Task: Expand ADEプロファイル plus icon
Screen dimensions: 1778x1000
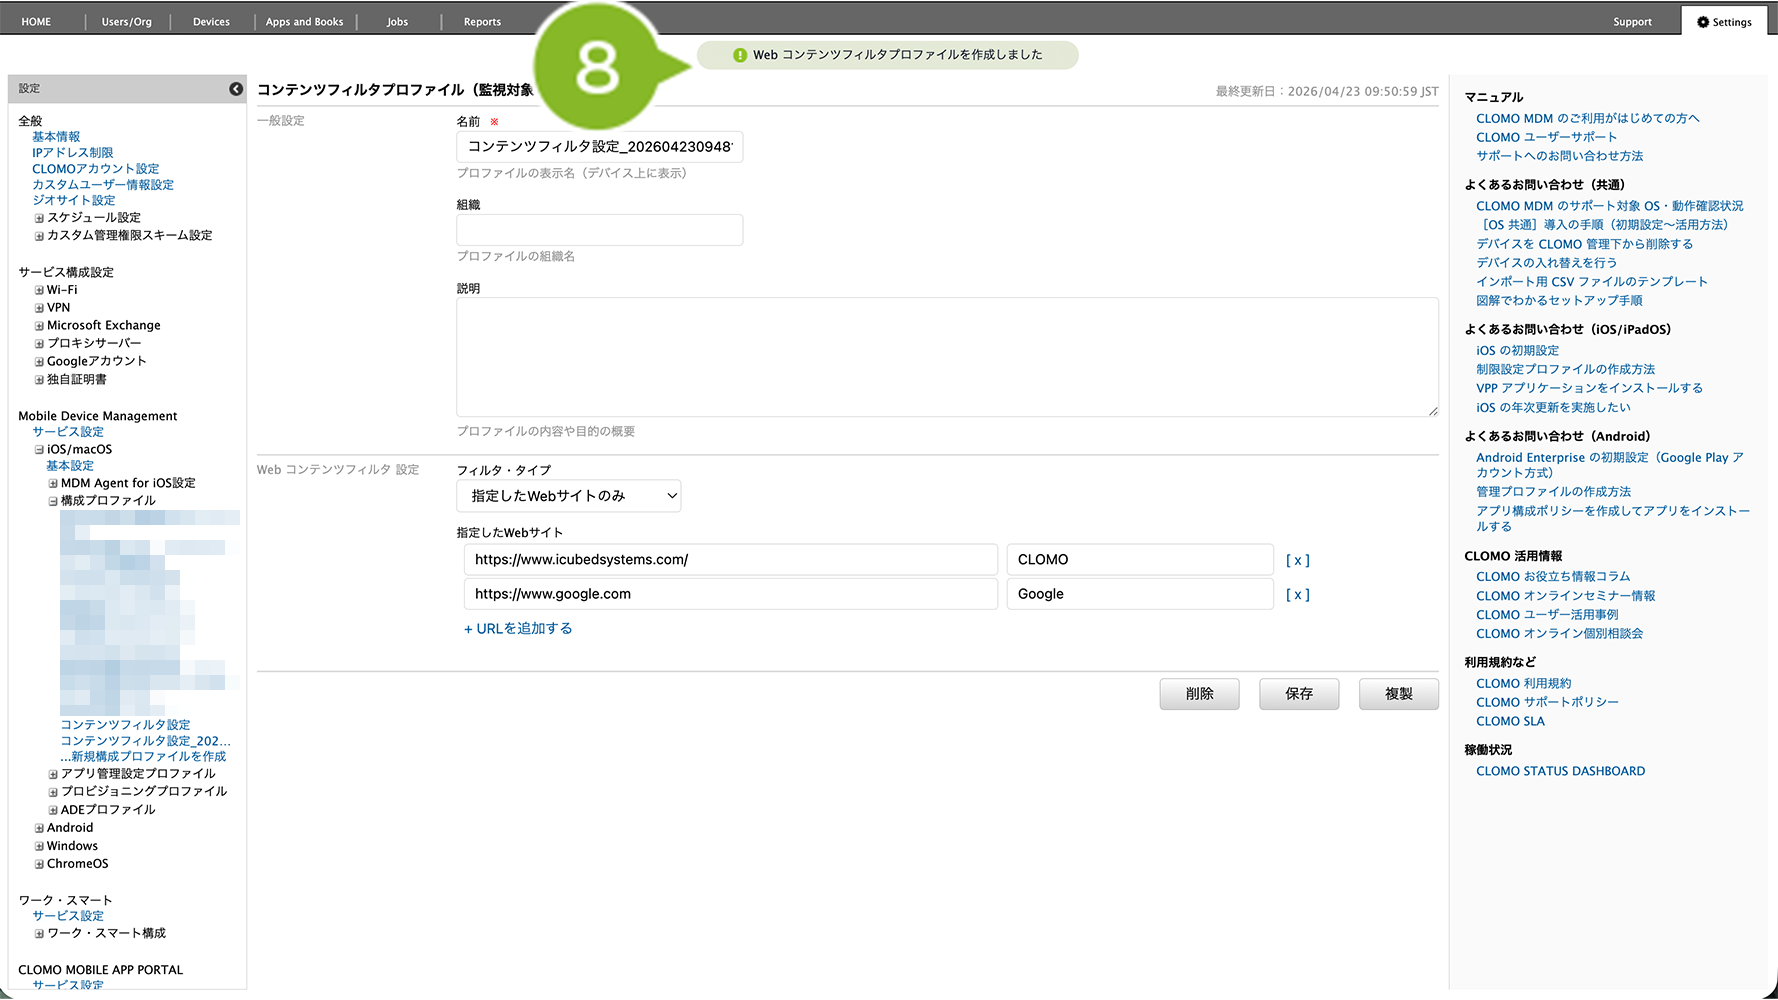Action: [53, 811]
